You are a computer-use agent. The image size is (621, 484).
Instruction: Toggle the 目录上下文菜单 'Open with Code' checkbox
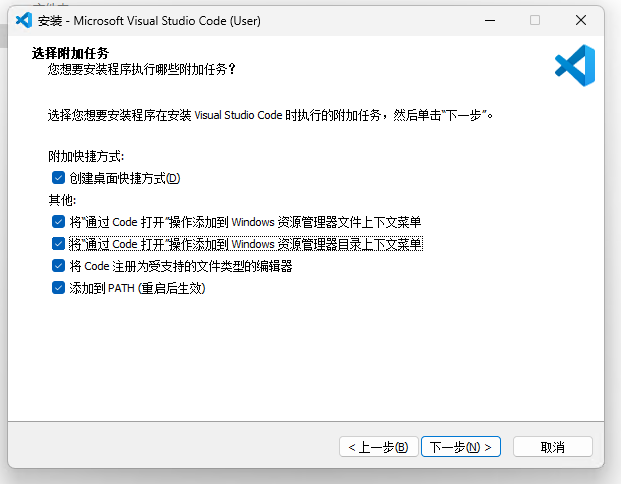coord(58,244)
